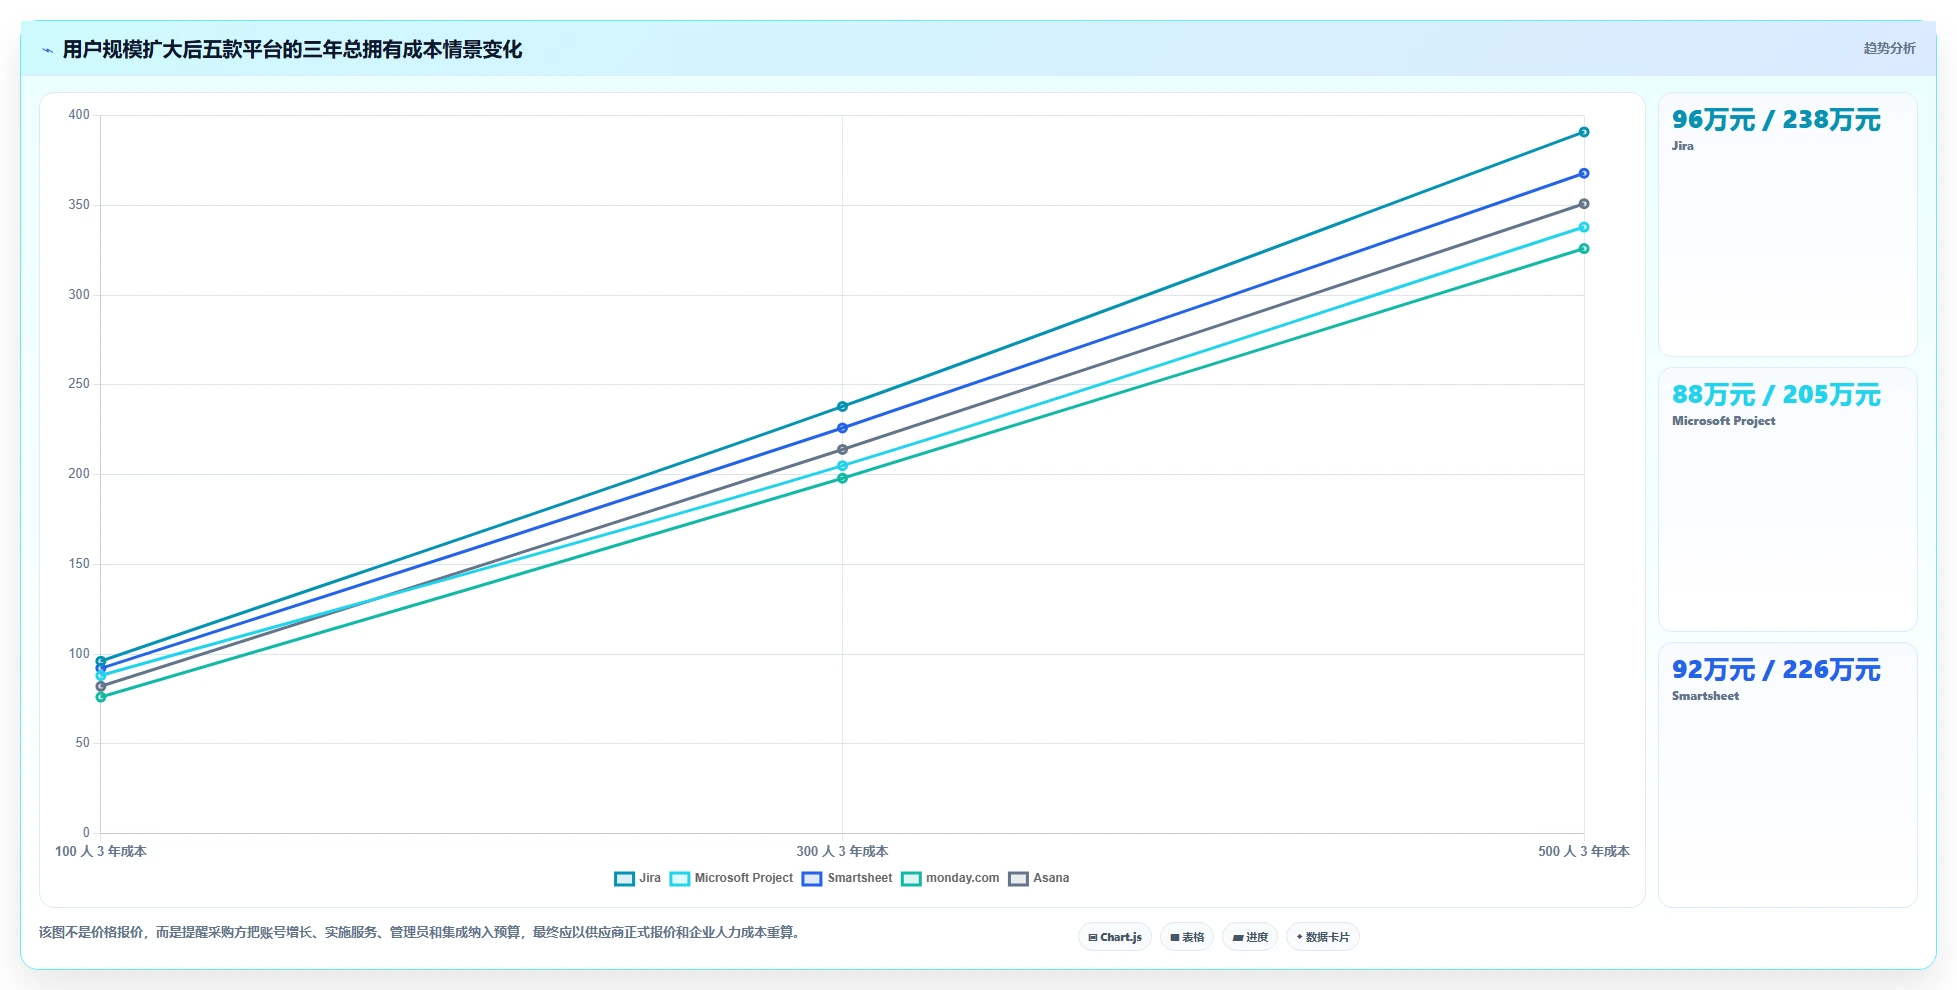
Task: Click the 数据卡片 tag chip
Action: coord(1323,937)
